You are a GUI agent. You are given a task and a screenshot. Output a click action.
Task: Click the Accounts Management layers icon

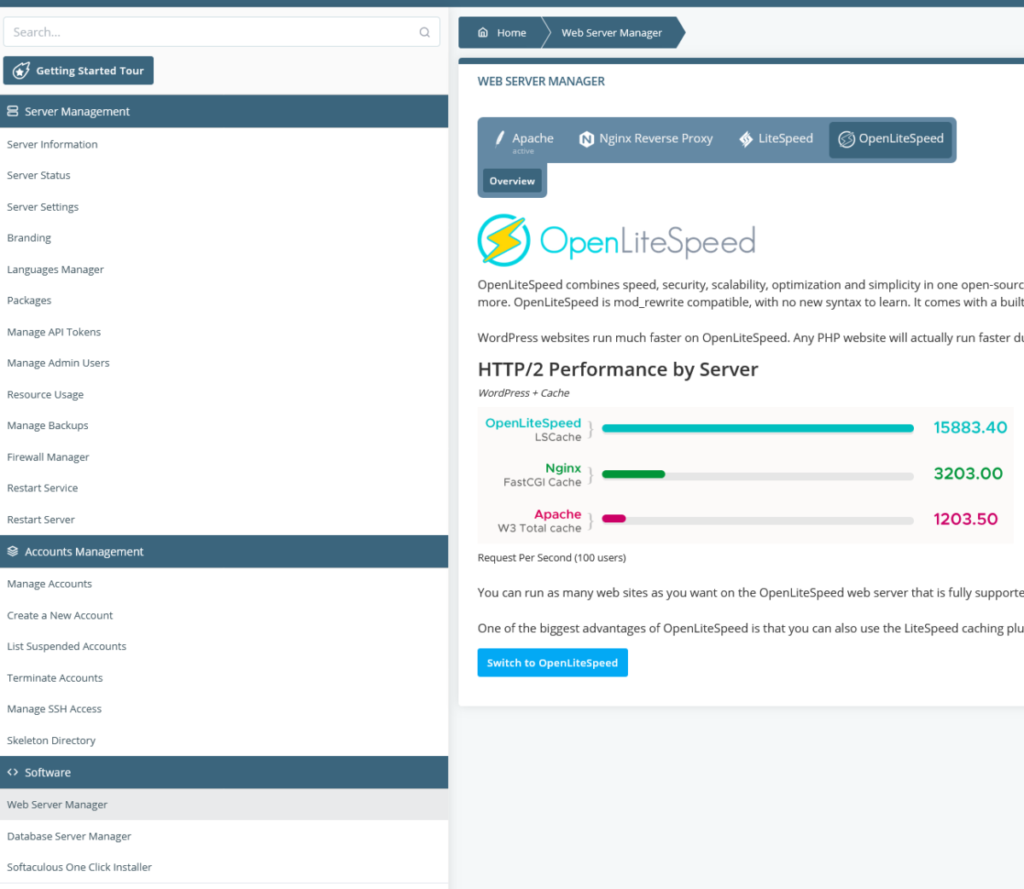[x=12, y=551]
